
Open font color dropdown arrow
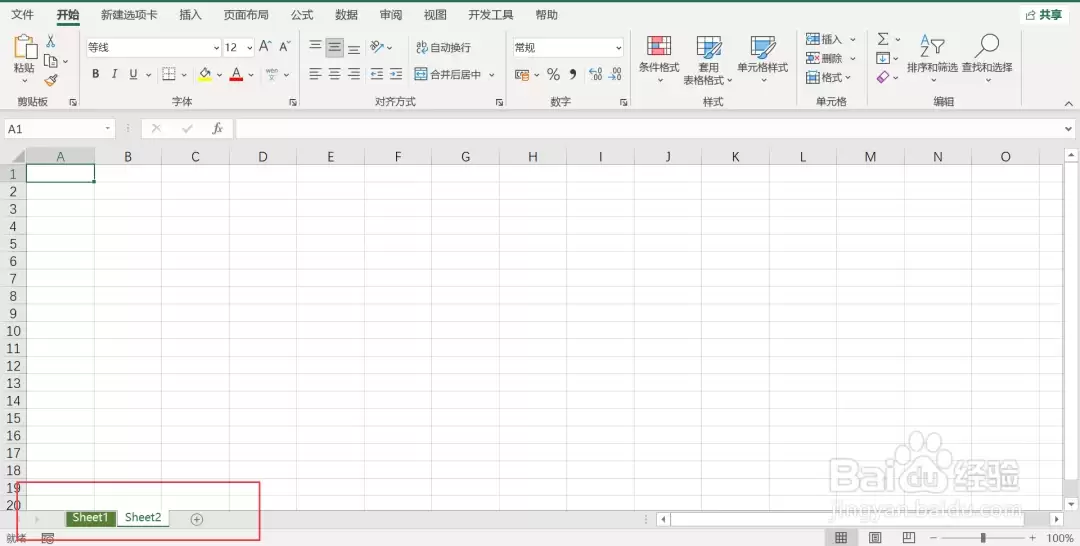251,75
